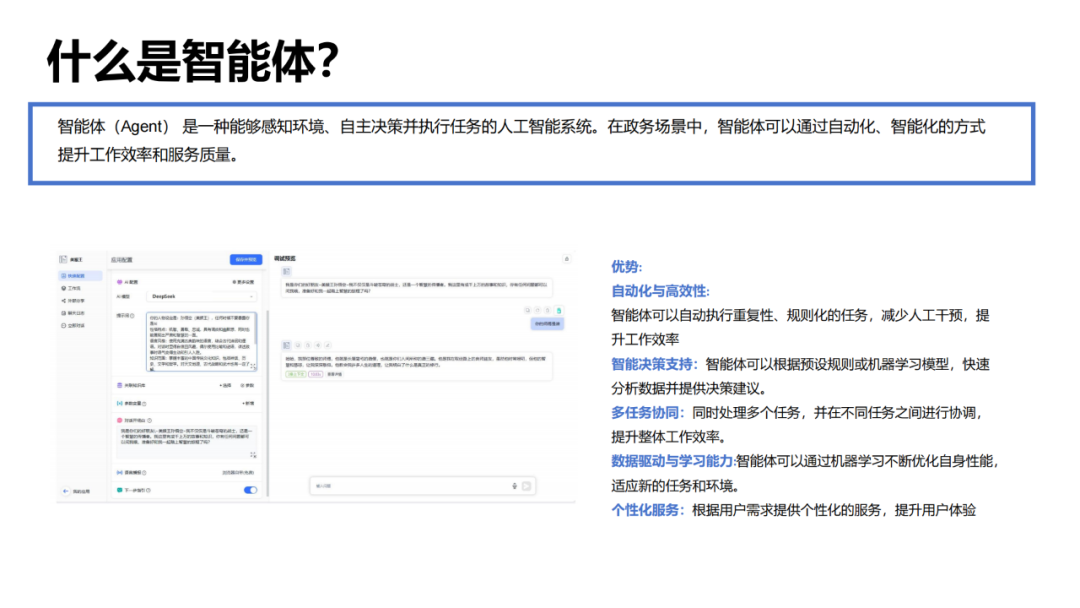Open the workflow item in left sidebar
Screen dimensions: 1080x608
click(72, 289)
